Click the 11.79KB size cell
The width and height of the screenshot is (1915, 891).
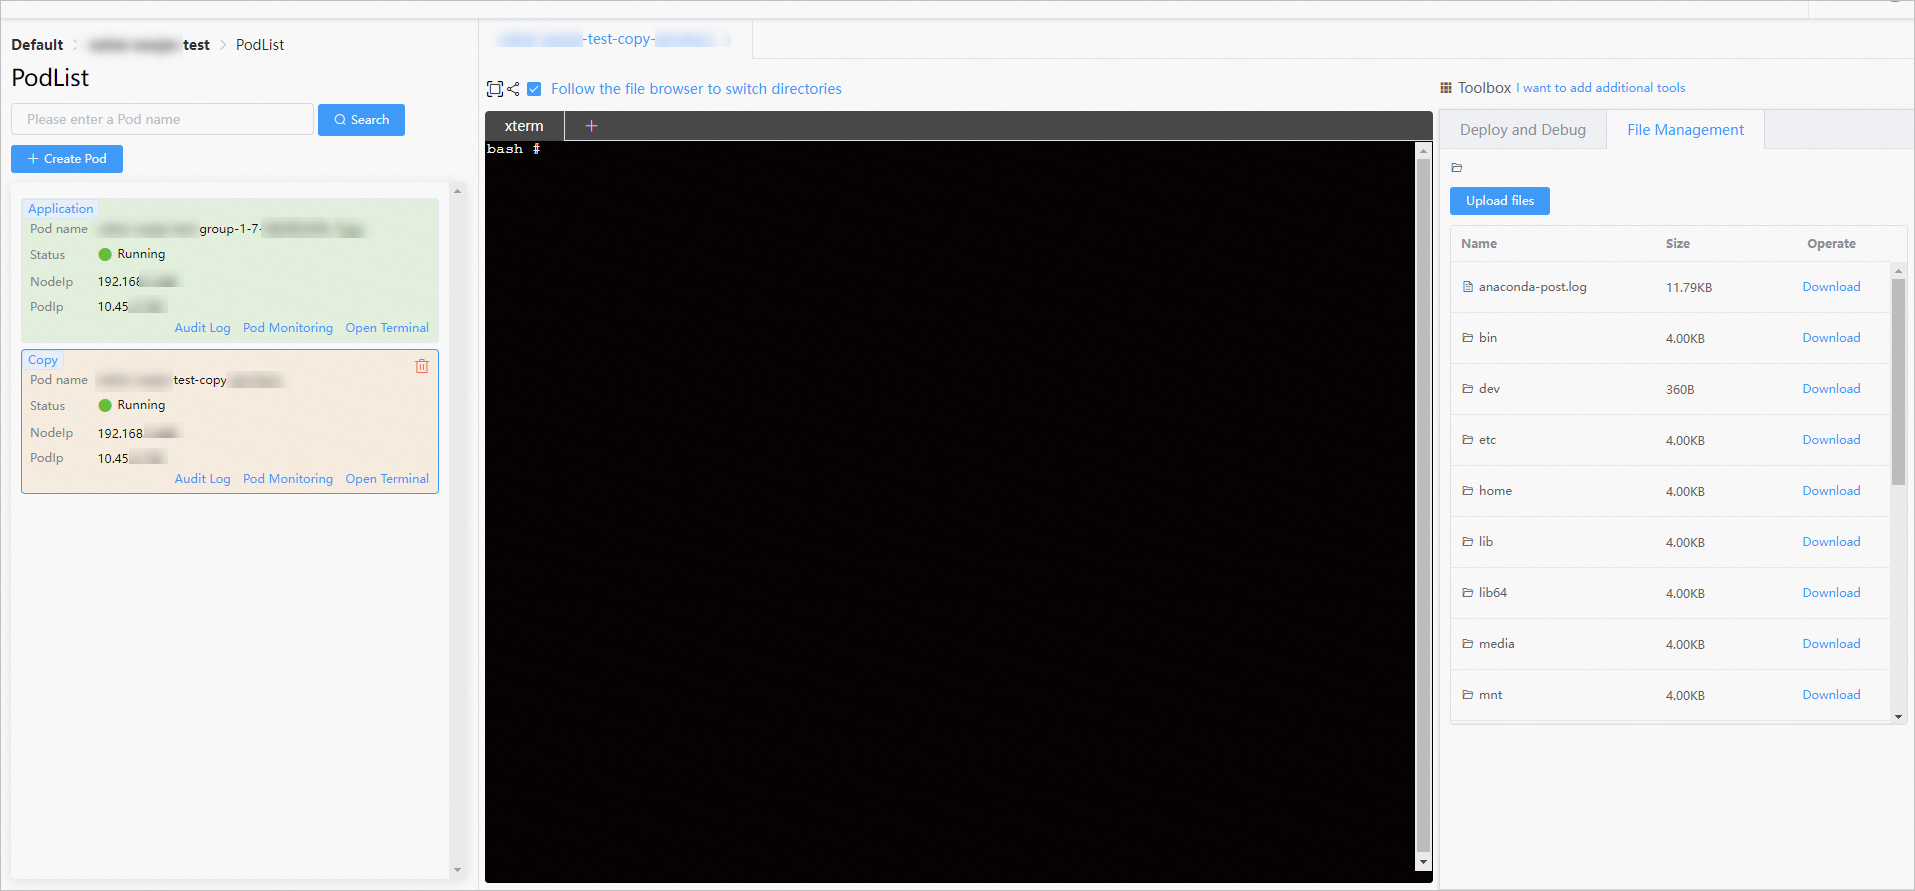point(1689,288)
